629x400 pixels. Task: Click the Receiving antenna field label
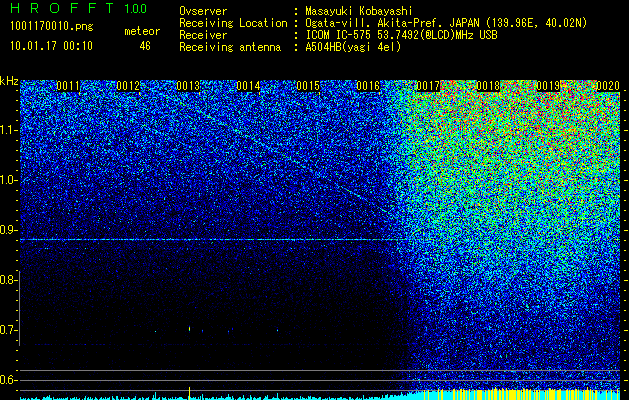pos(230,47)
